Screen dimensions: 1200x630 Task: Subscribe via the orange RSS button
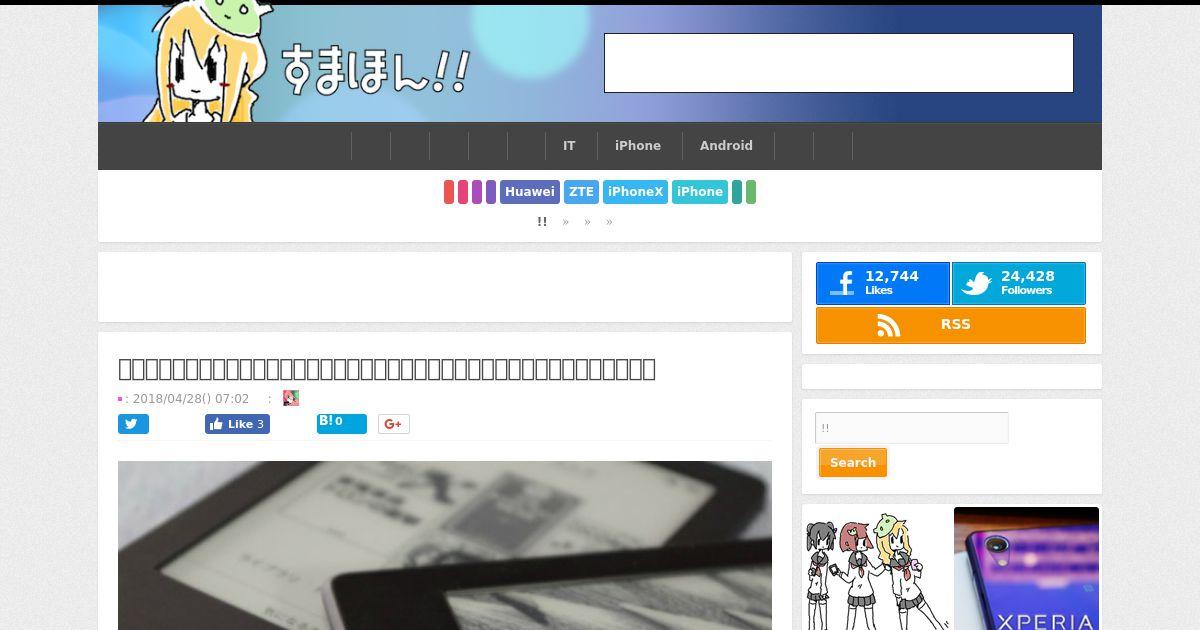click(x=951, y=325)
